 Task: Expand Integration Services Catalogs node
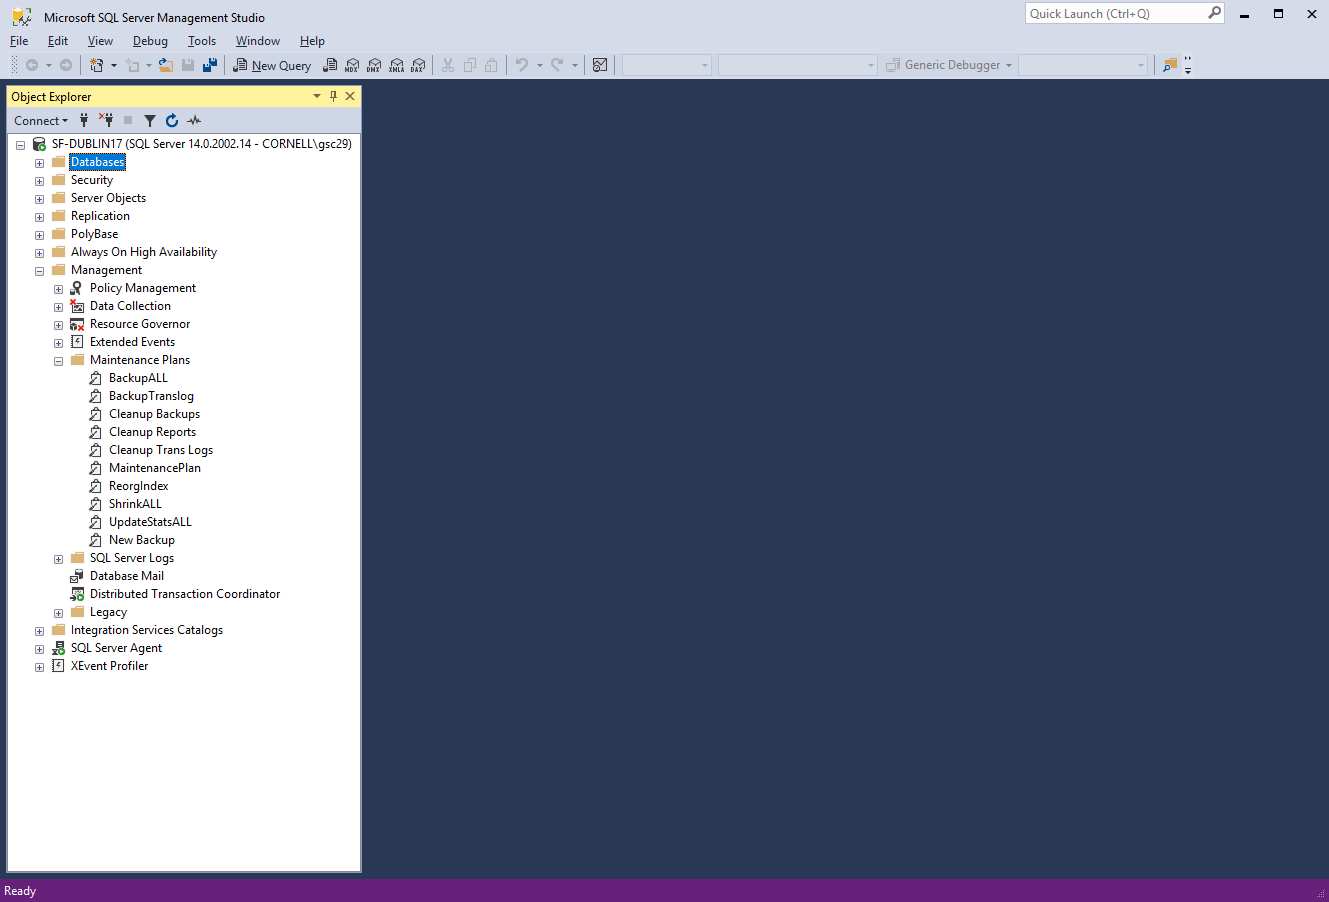(39, 630)
